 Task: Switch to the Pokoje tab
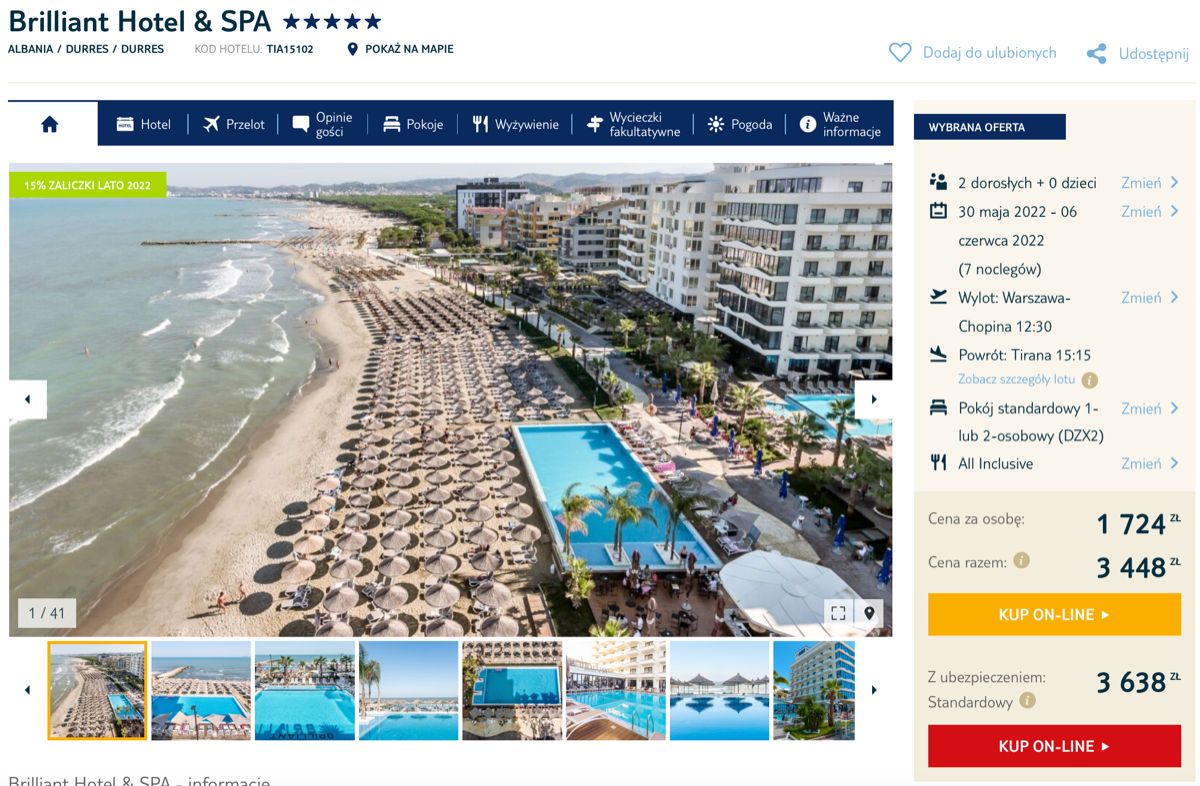tap(413, 124)
